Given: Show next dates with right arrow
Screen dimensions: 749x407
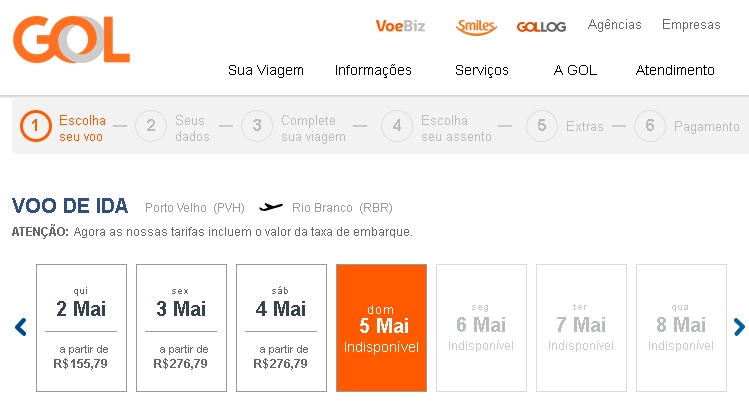Looking at the screenshot, I should 739,327.
